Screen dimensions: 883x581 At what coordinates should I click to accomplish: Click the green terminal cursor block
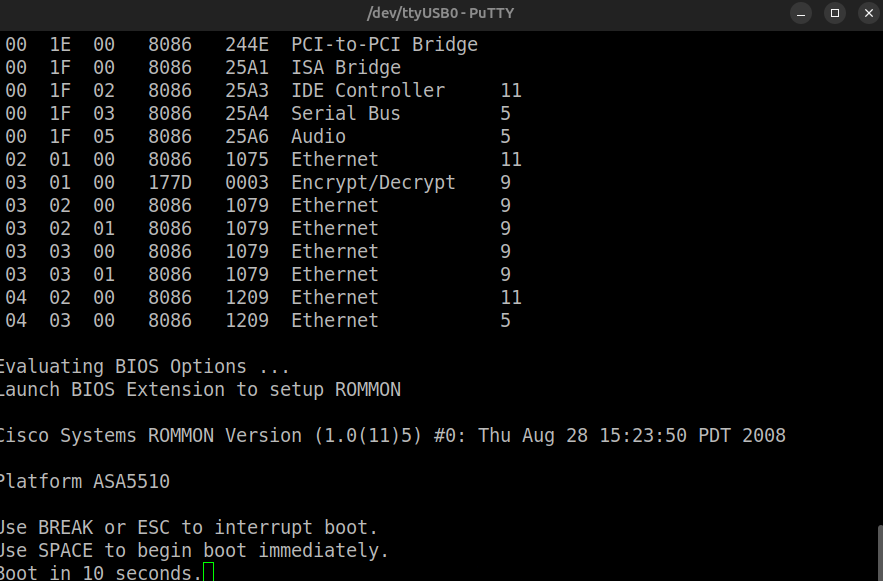208,573
